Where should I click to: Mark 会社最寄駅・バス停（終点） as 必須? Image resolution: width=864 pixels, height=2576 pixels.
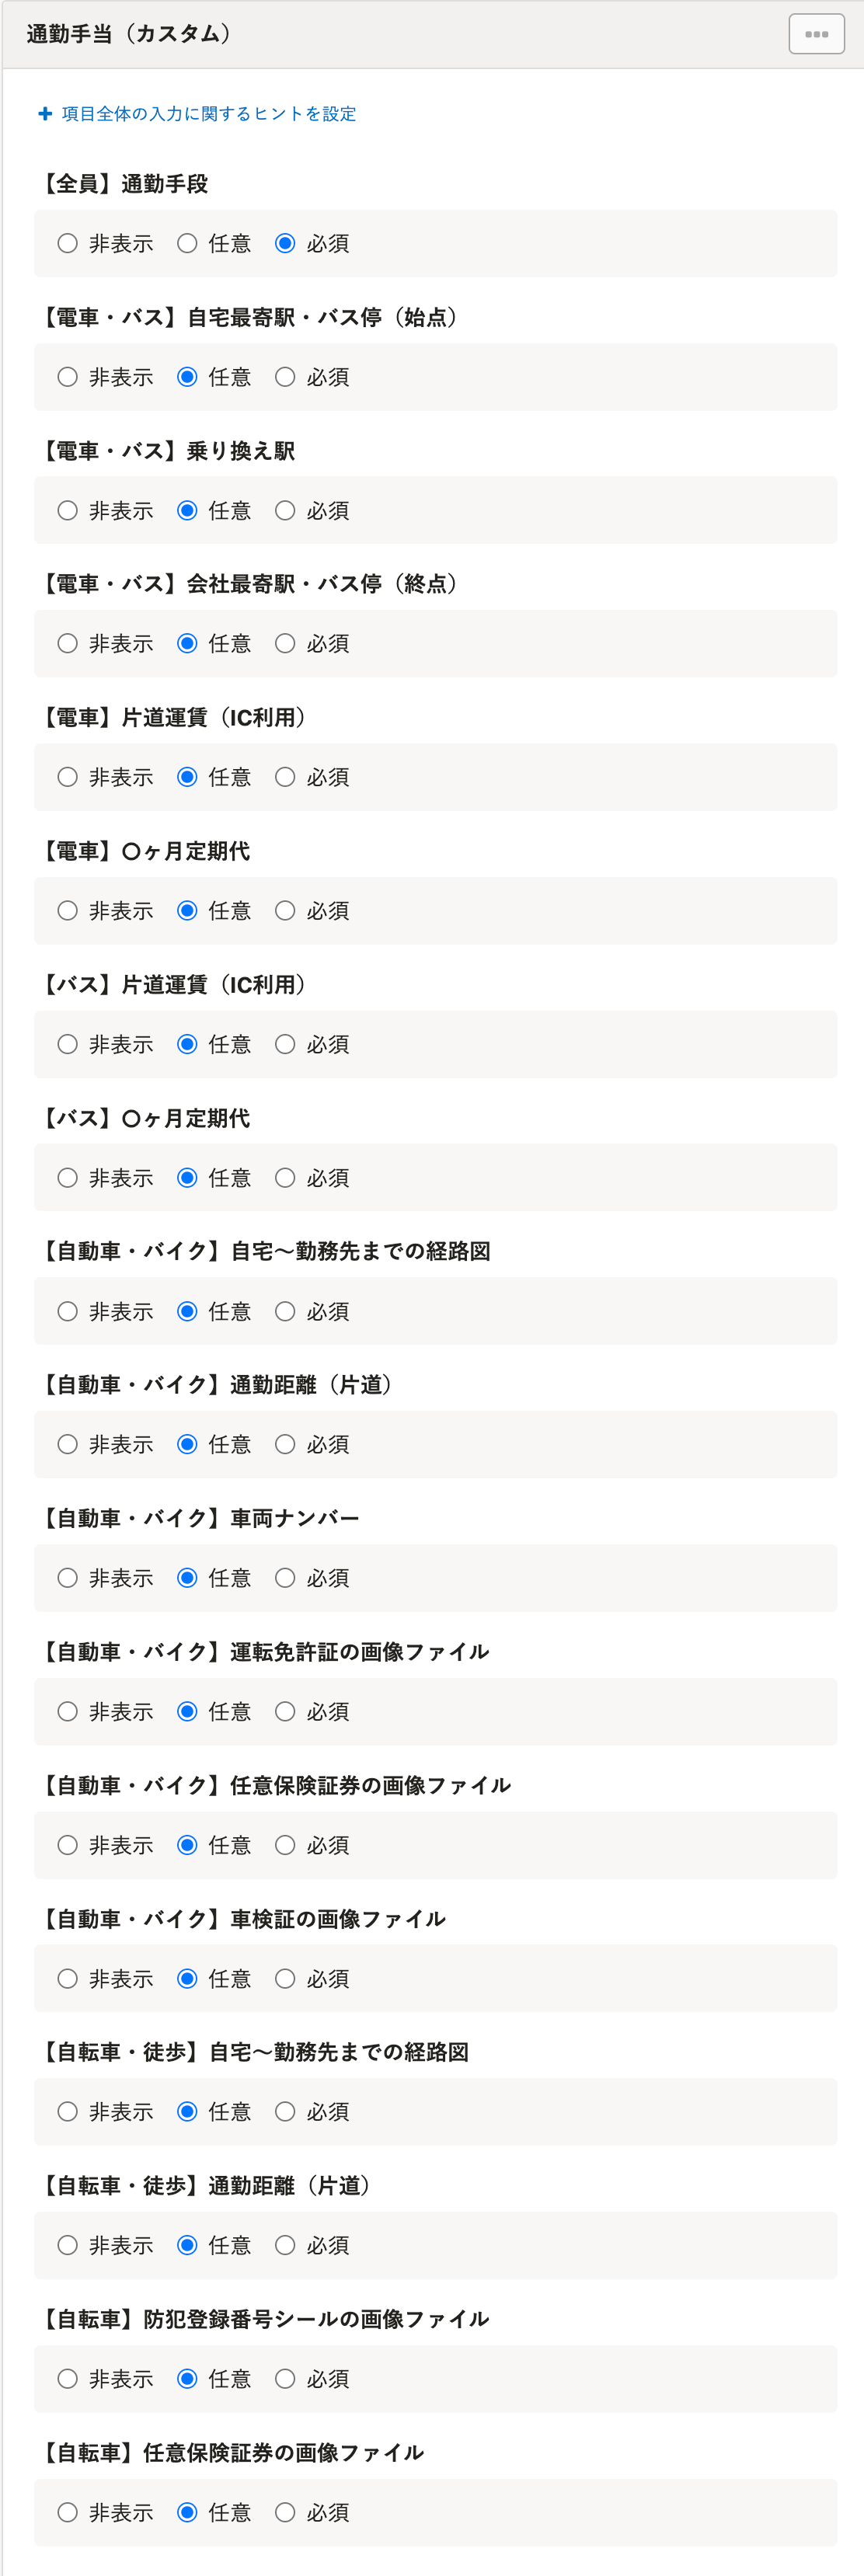(285, 644)
